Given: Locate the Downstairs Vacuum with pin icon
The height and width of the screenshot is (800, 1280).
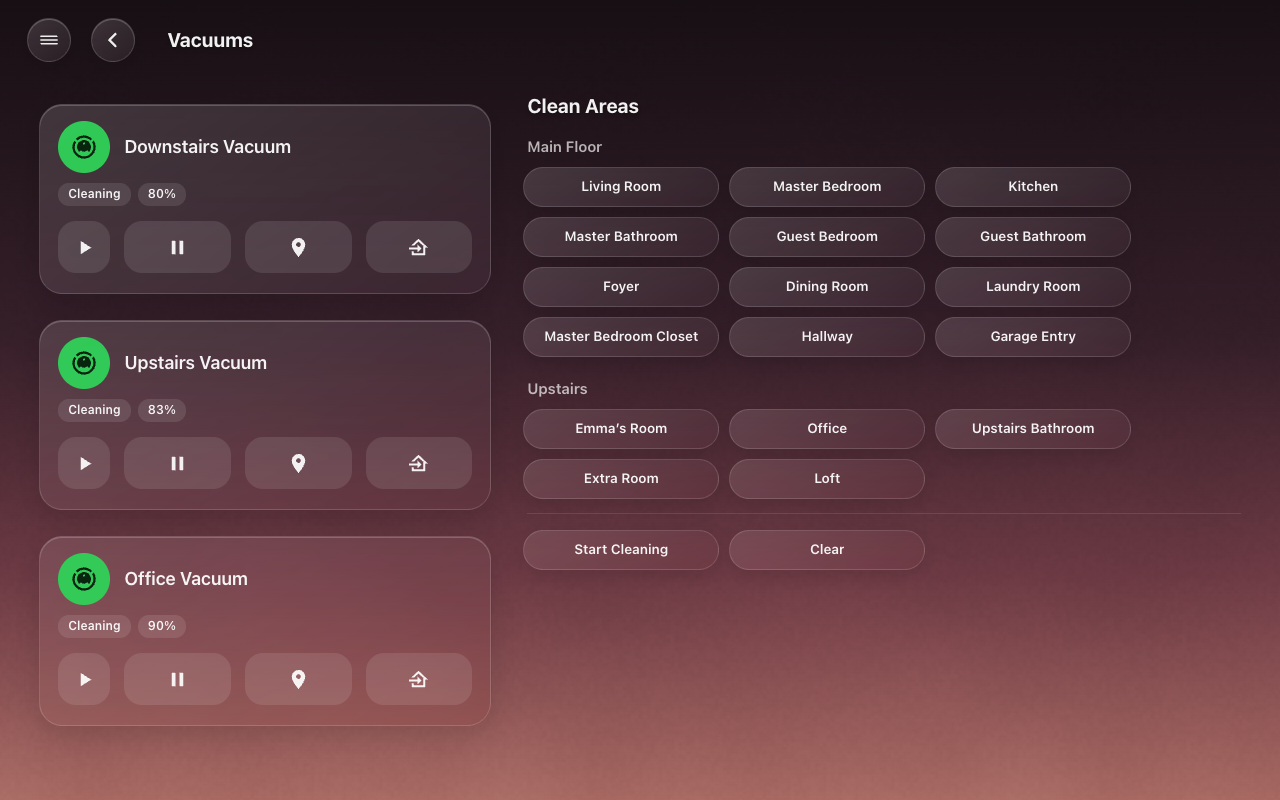Looking at the screenshot, I should point(298,247).
